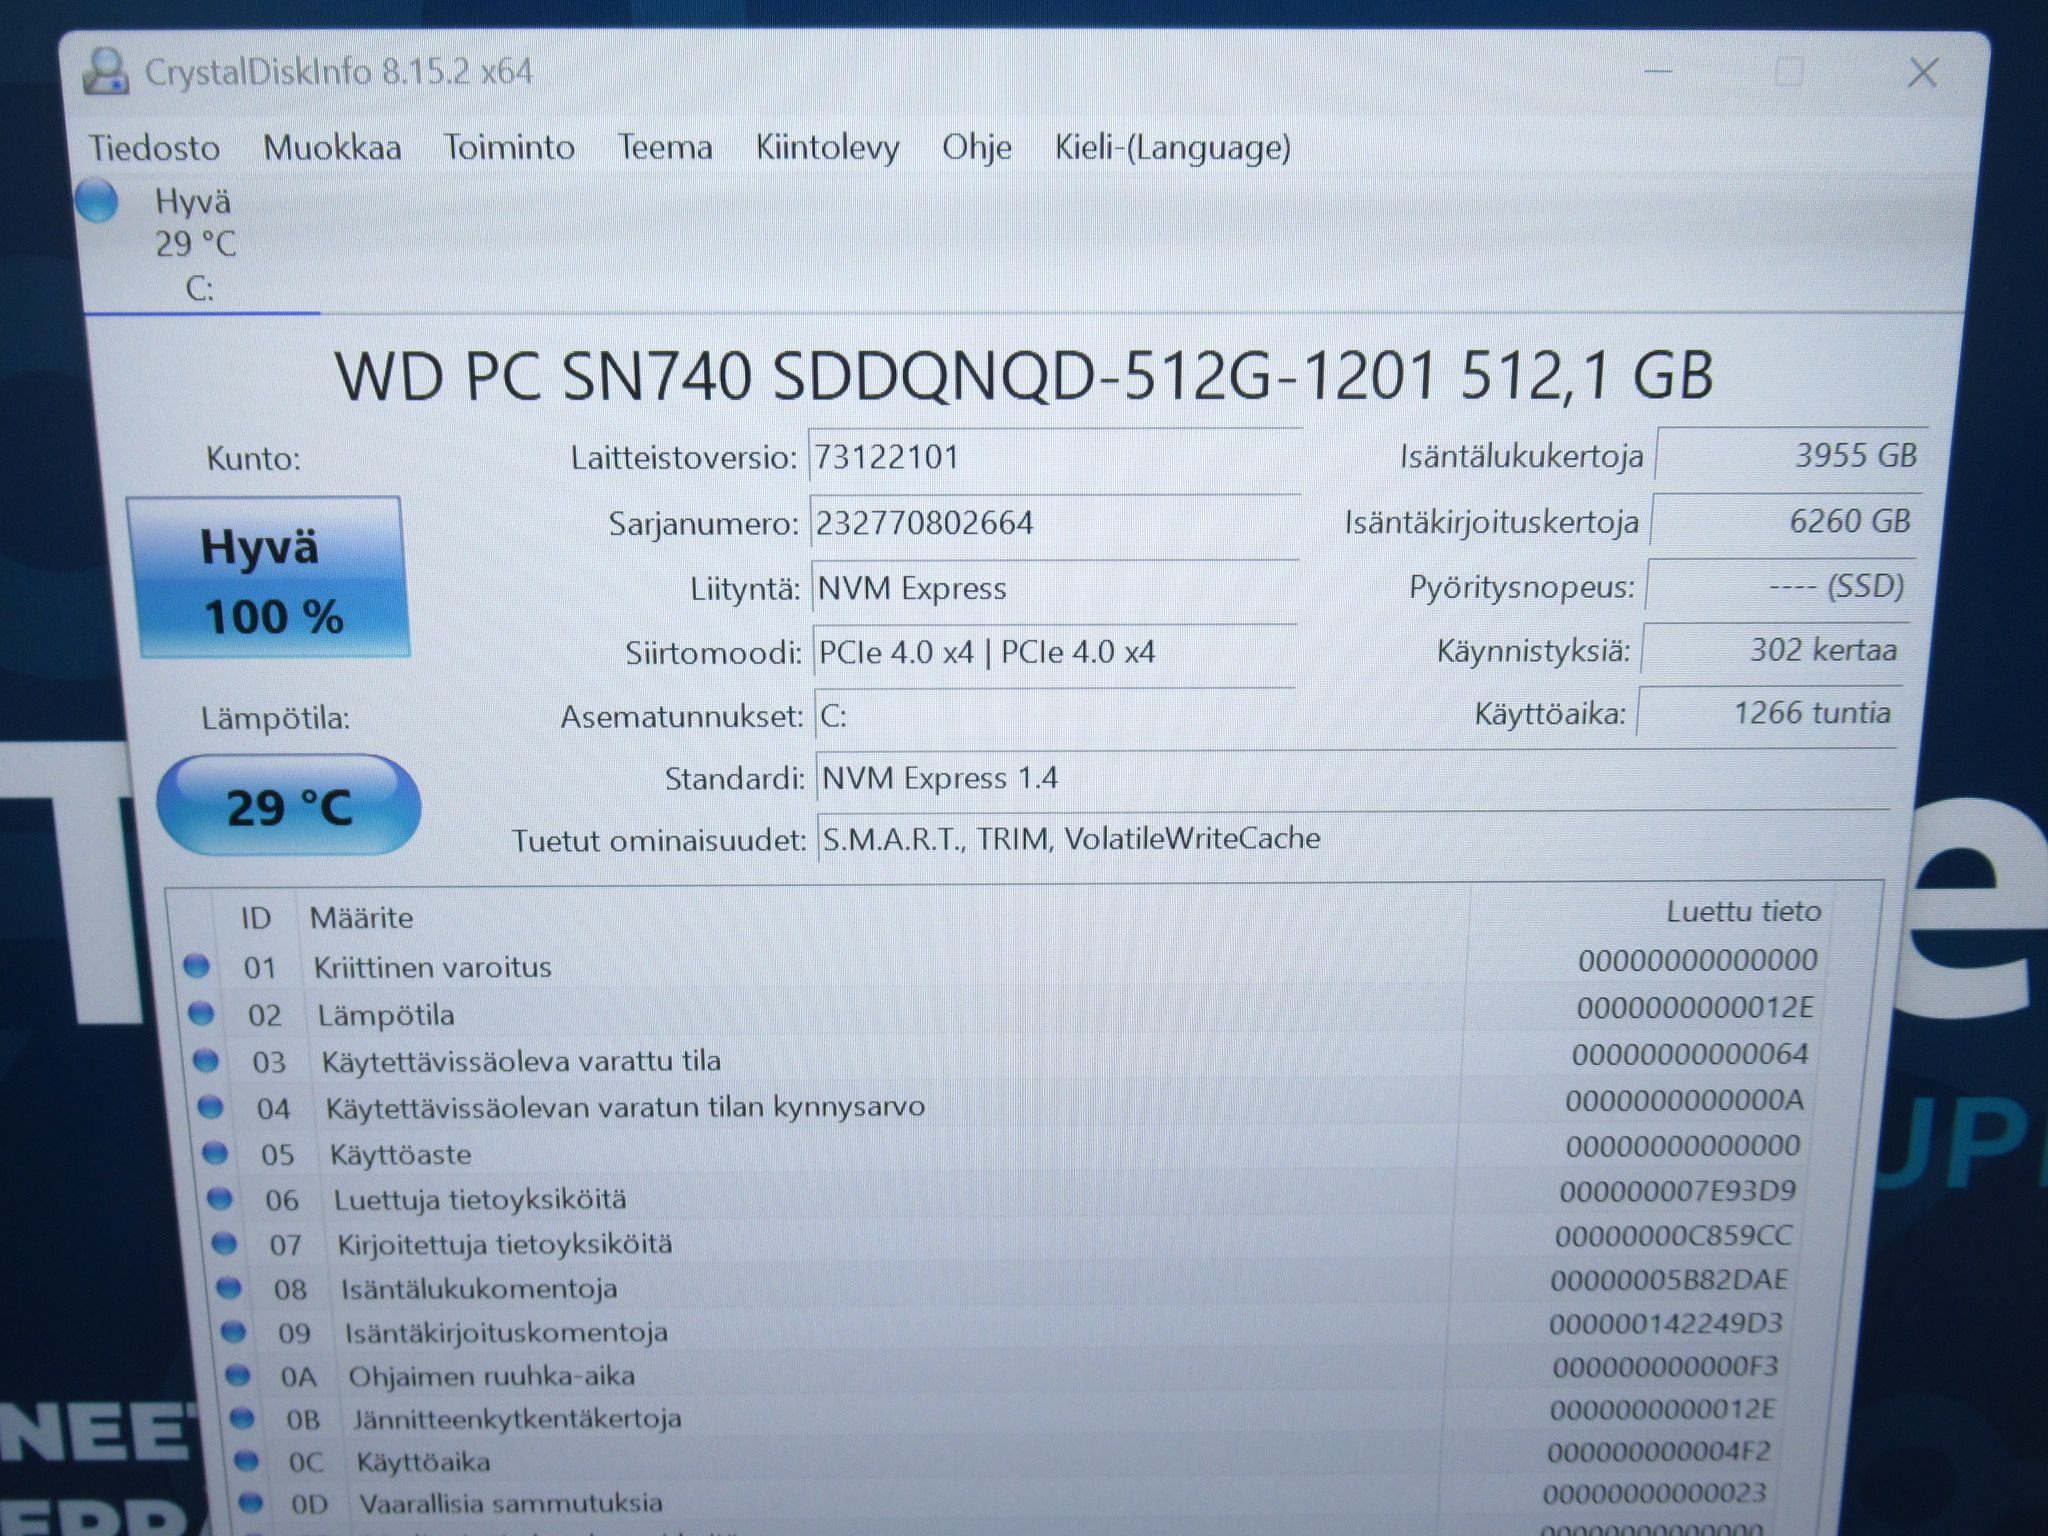The height and width of the screenshot is (1536, 2048).
Task: Click the 29 °C temperature button
Action: coord(289,806)
